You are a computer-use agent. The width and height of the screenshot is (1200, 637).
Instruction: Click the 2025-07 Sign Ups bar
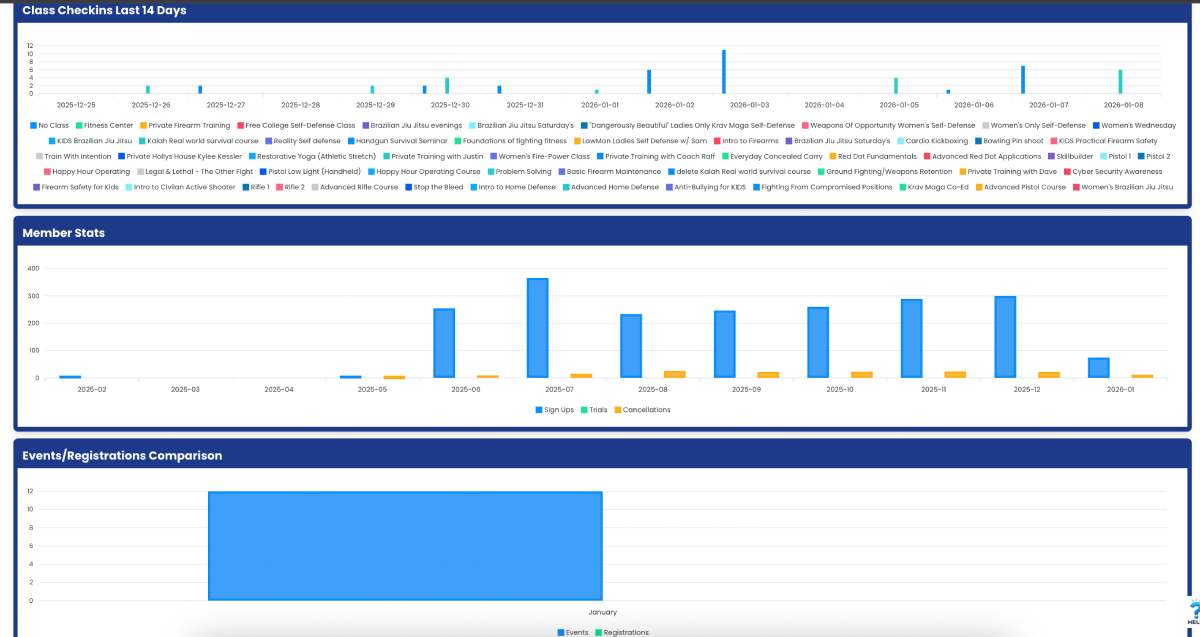pos(537,328)
